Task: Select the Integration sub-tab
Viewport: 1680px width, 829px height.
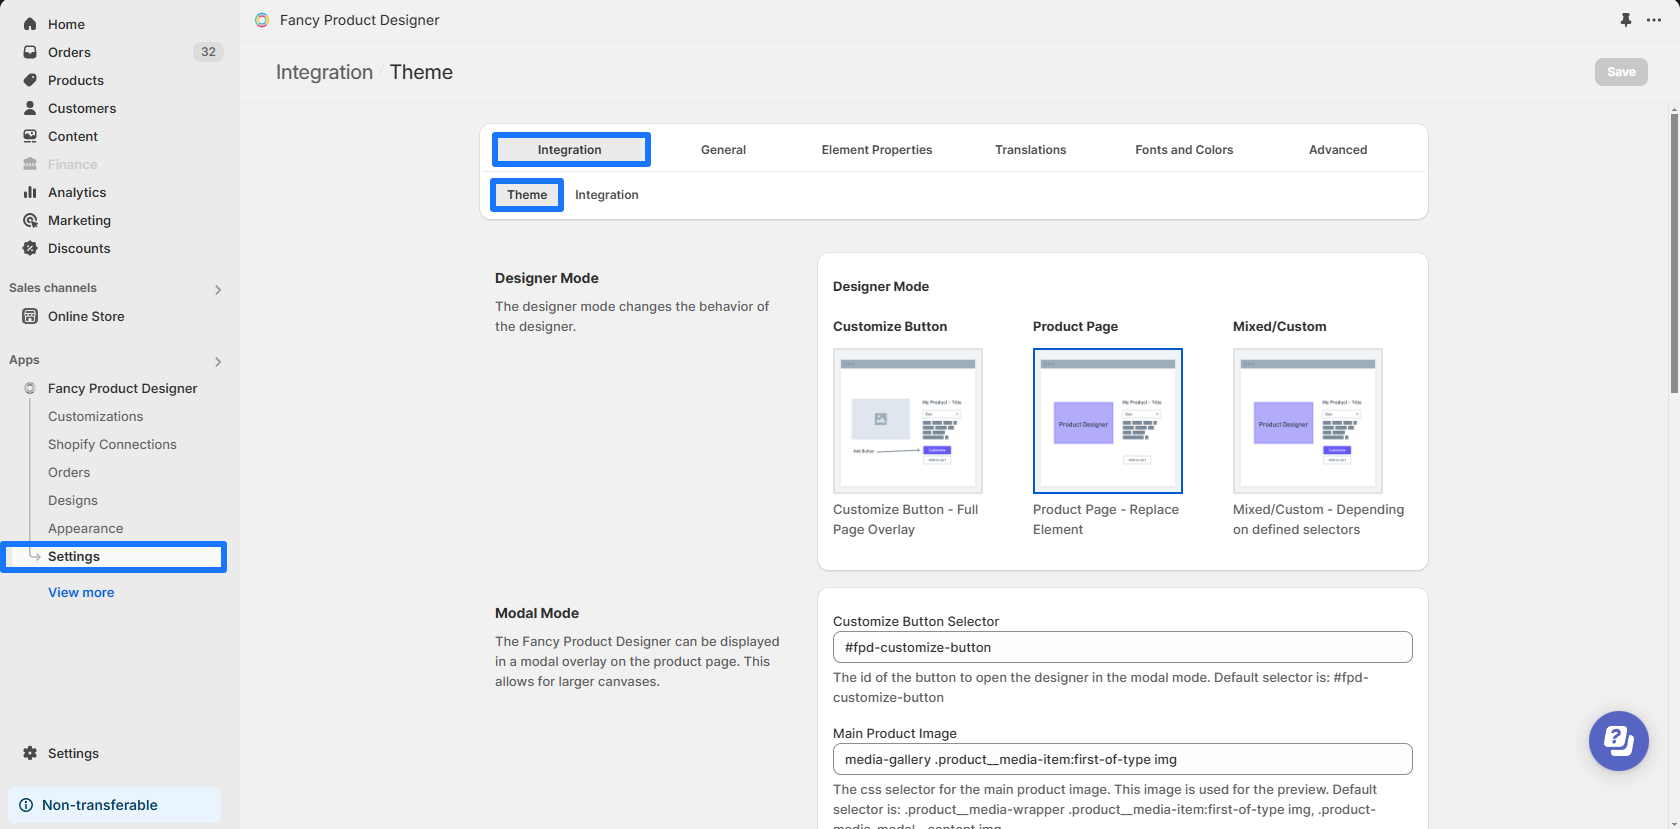Action: pyautogui.click(x=606, y=195)
